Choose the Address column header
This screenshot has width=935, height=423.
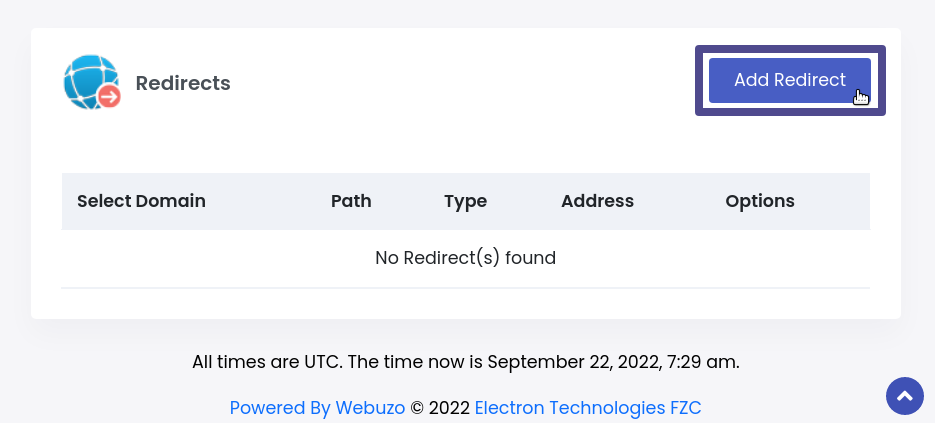(597, 201)
